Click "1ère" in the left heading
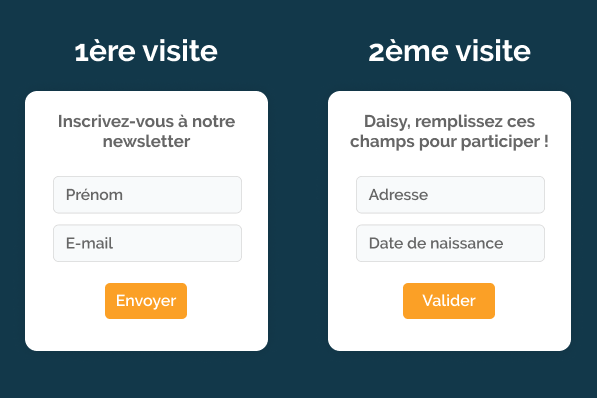Screen dimensions: 597x398 (x=105, y=51)
